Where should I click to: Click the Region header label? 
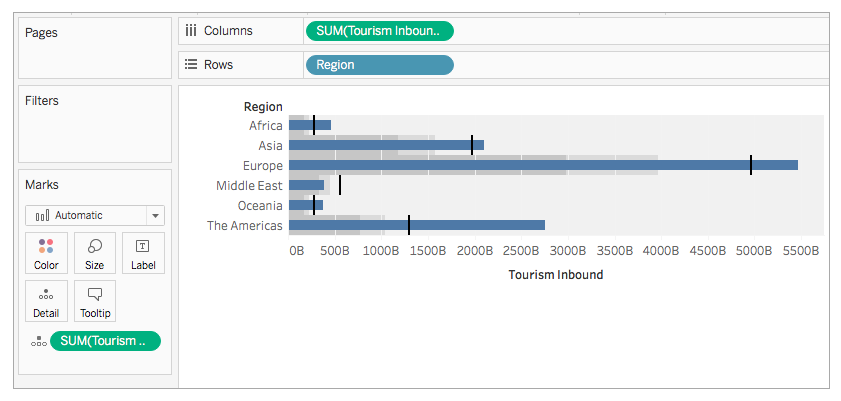pos(263,107)
